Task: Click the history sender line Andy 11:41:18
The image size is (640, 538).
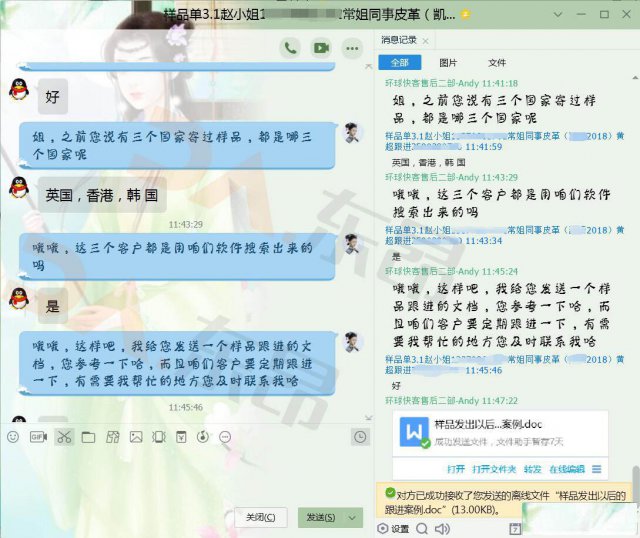Action: [x=451, y=83]
